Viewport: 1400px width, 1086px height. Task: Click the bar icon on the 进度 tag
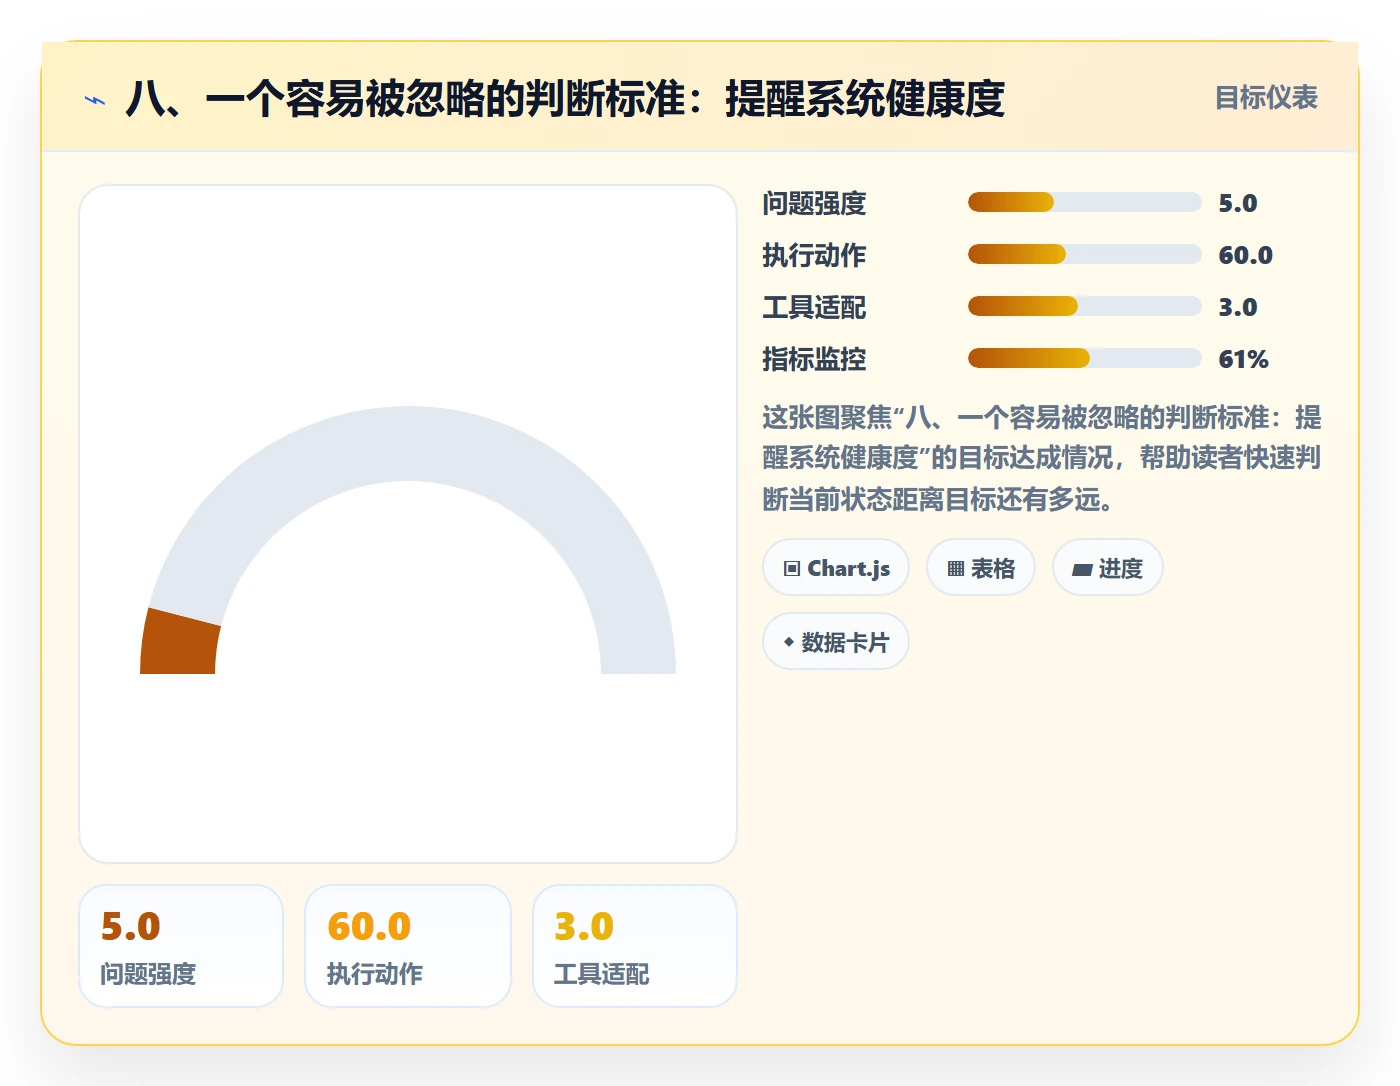tap(1082, 570)
